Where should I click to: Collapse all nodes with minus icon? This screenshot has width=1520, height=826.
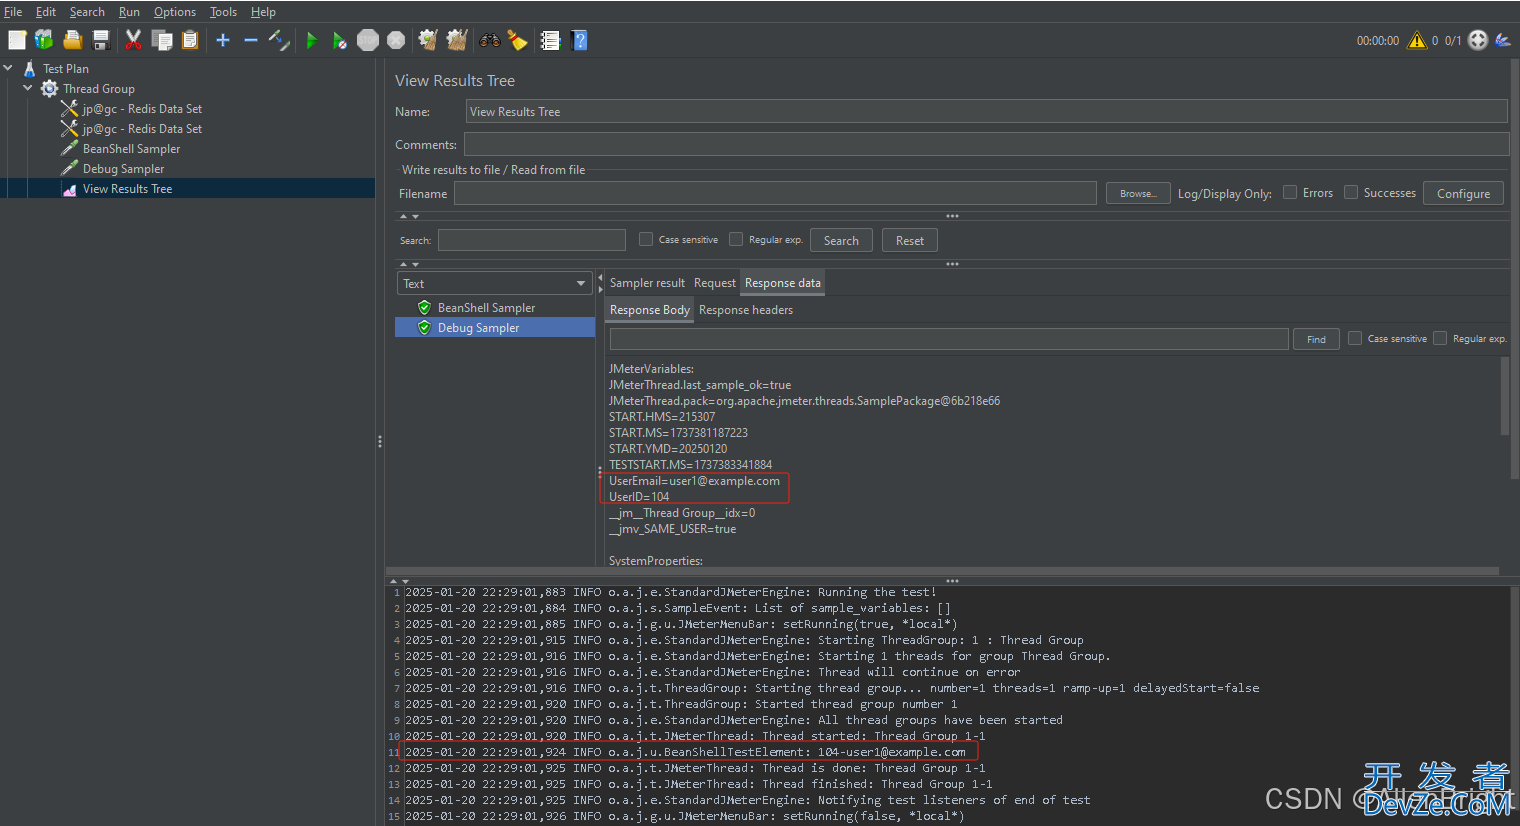point(251,40)
